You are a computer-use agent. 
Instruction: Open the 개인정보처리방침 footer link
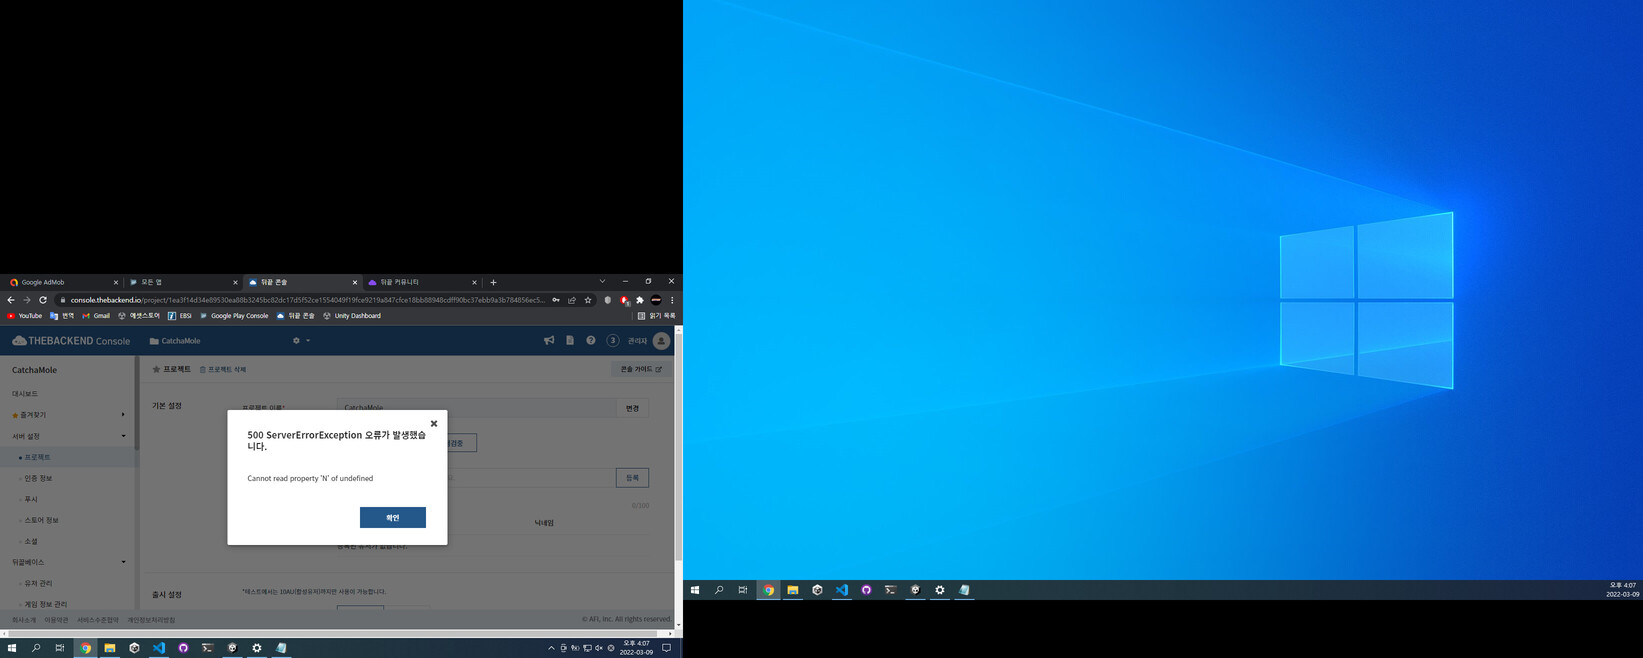click(151, 620)
